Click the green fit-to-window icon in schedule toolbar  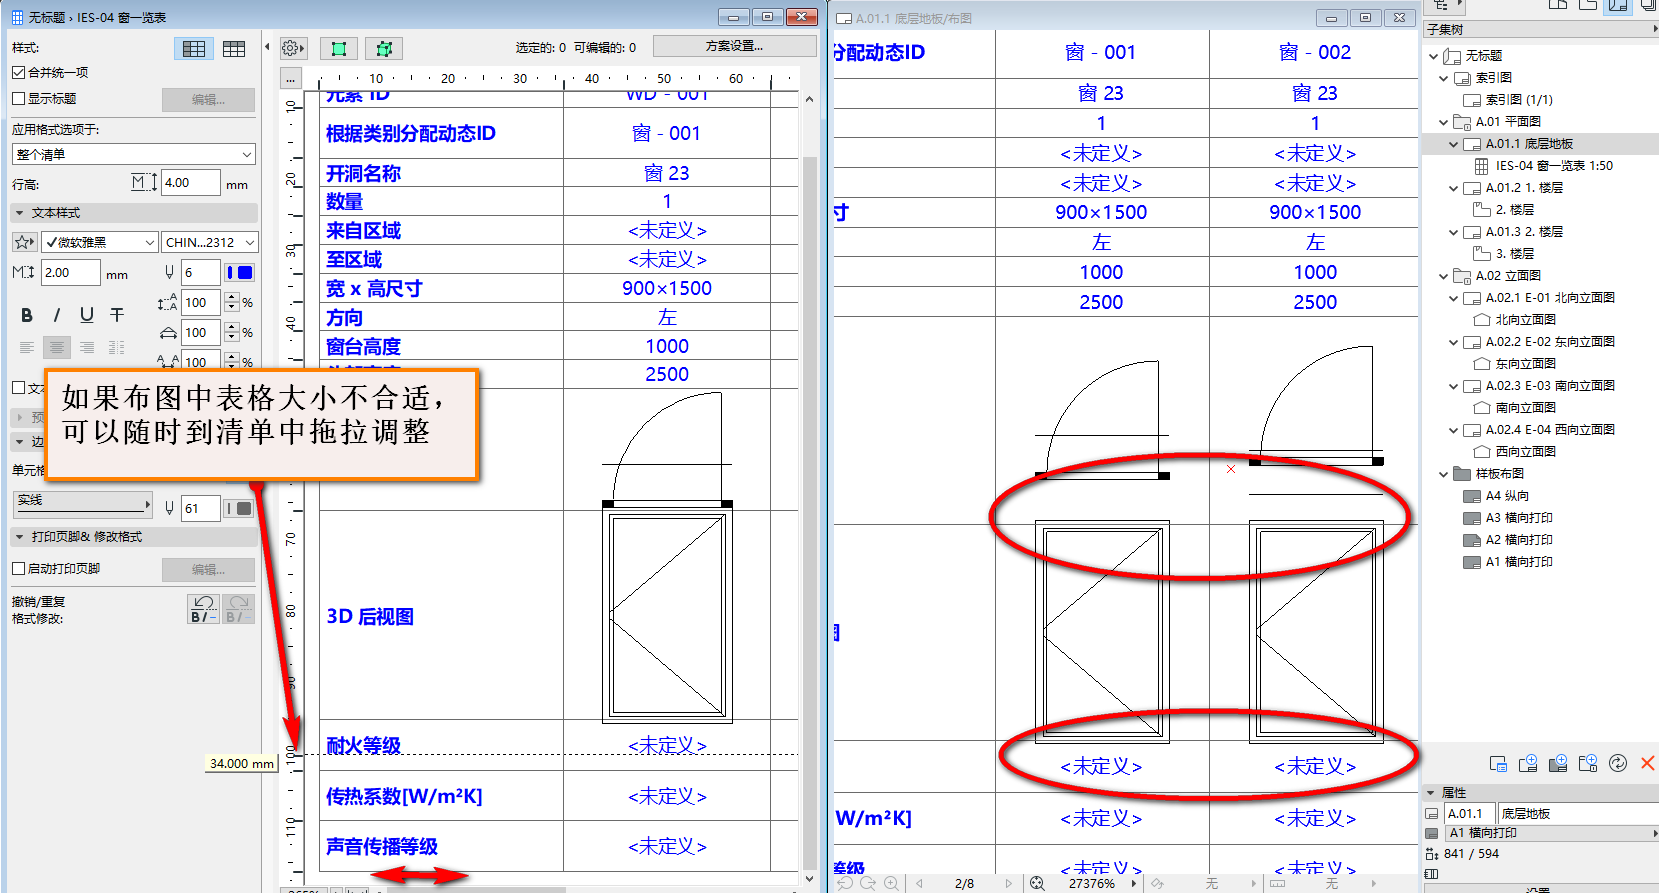point(339,48)
